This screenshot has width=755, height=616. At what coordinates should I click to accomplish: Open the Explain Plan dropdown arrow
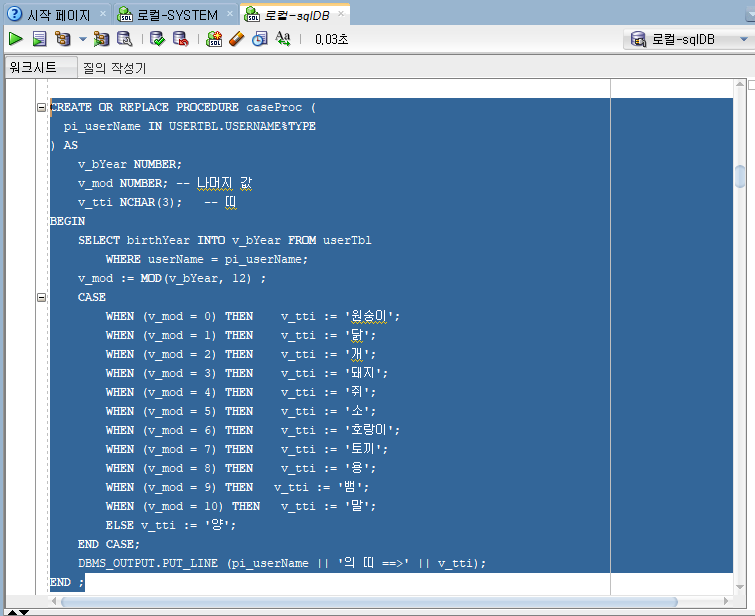[x=83, y=39]
